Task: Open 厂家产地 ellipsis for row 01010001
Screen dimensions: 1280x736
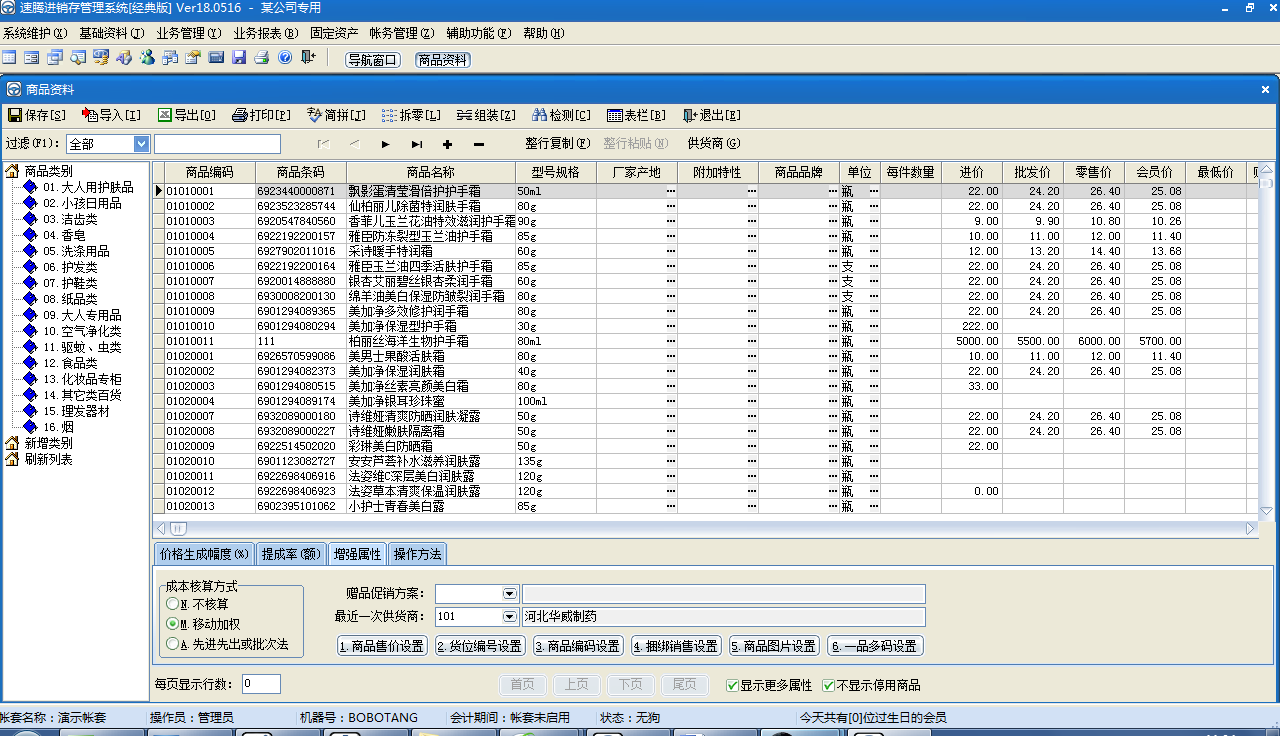Action: [671, 190]
